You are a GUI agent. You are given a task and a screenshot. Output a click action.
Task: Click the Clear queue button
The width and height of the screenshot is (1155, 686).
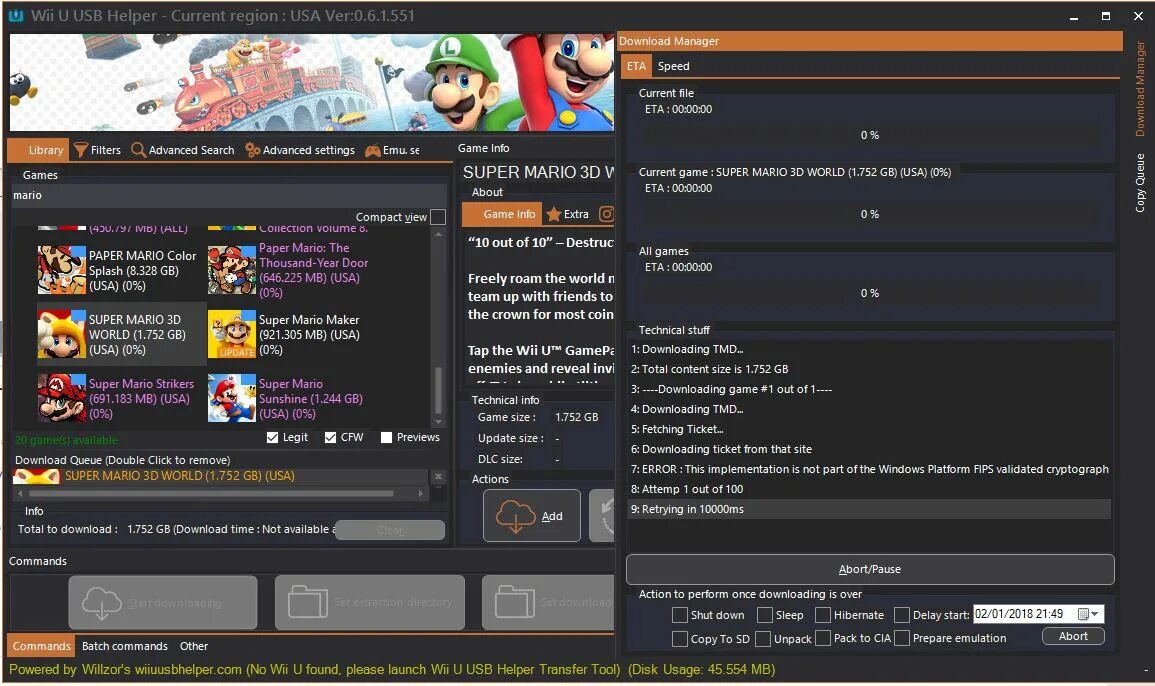pyautogui.click(x=390, y=530)
